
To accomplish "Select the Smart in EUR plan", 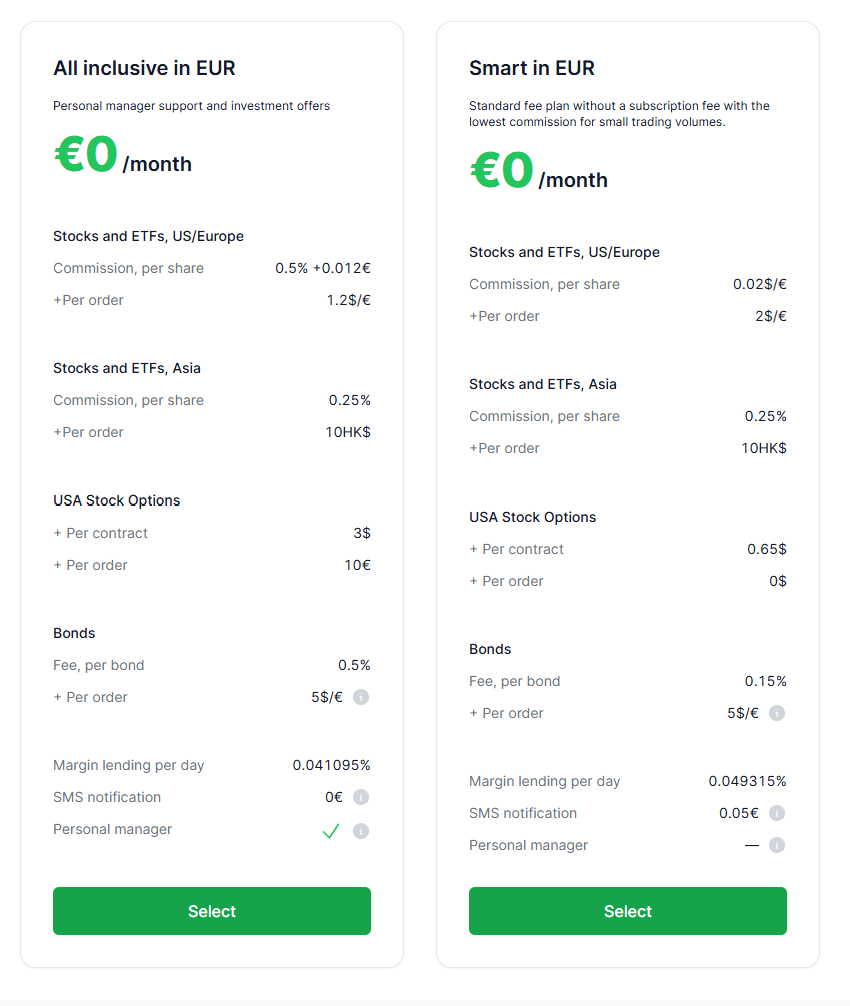I will [x=628, y=911].
